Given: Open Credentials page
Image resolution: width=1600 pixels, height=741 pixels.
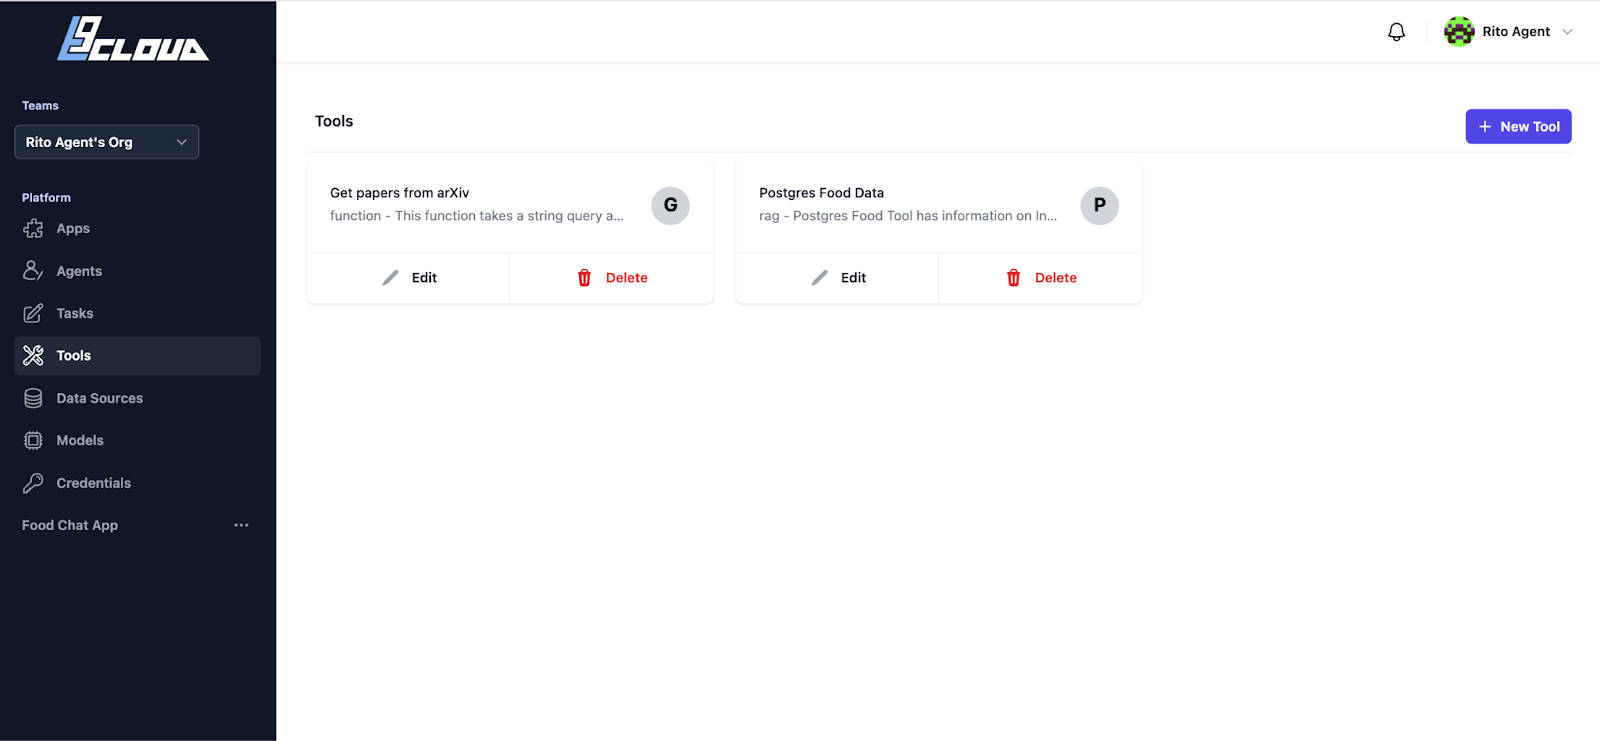Looking at the screenshot, I should click(137, 483).
